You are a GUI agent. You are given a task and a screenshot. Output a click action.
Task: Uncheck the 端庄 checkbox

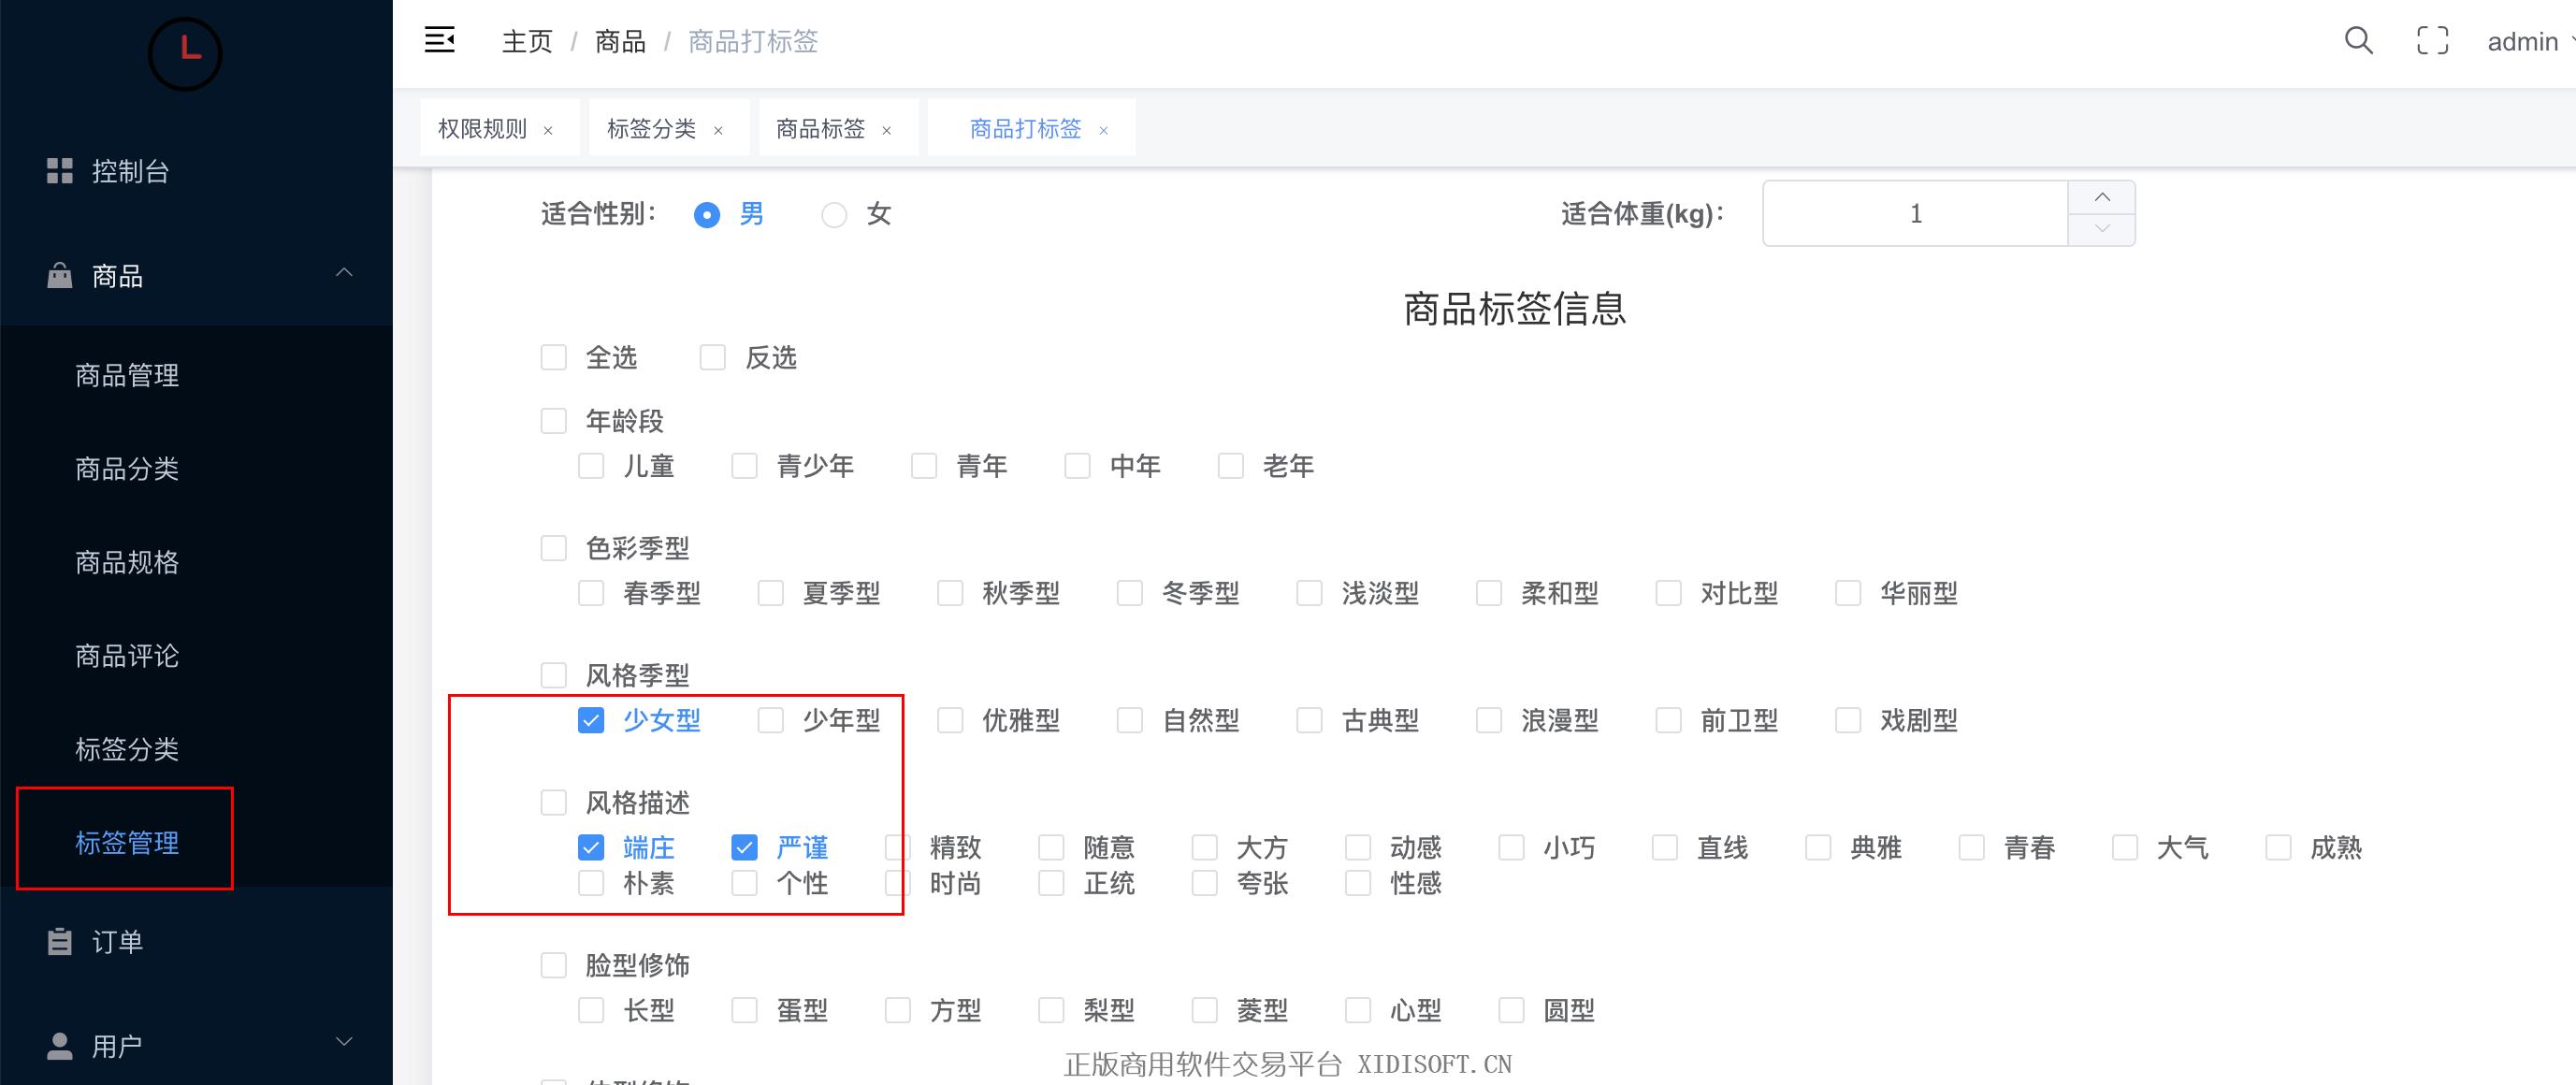point(591,848)
